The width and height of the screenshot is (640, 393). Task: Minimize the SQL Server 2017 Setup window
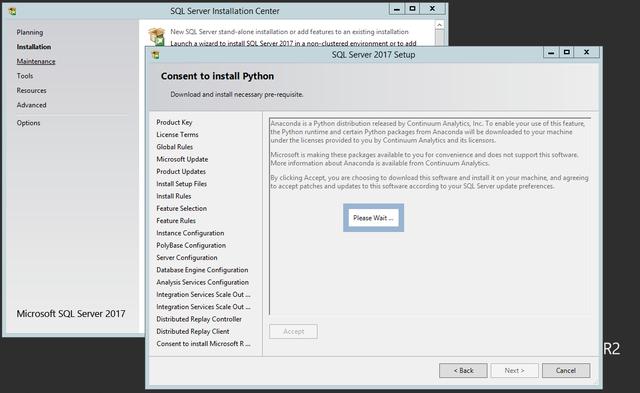(x=551, y=52)
